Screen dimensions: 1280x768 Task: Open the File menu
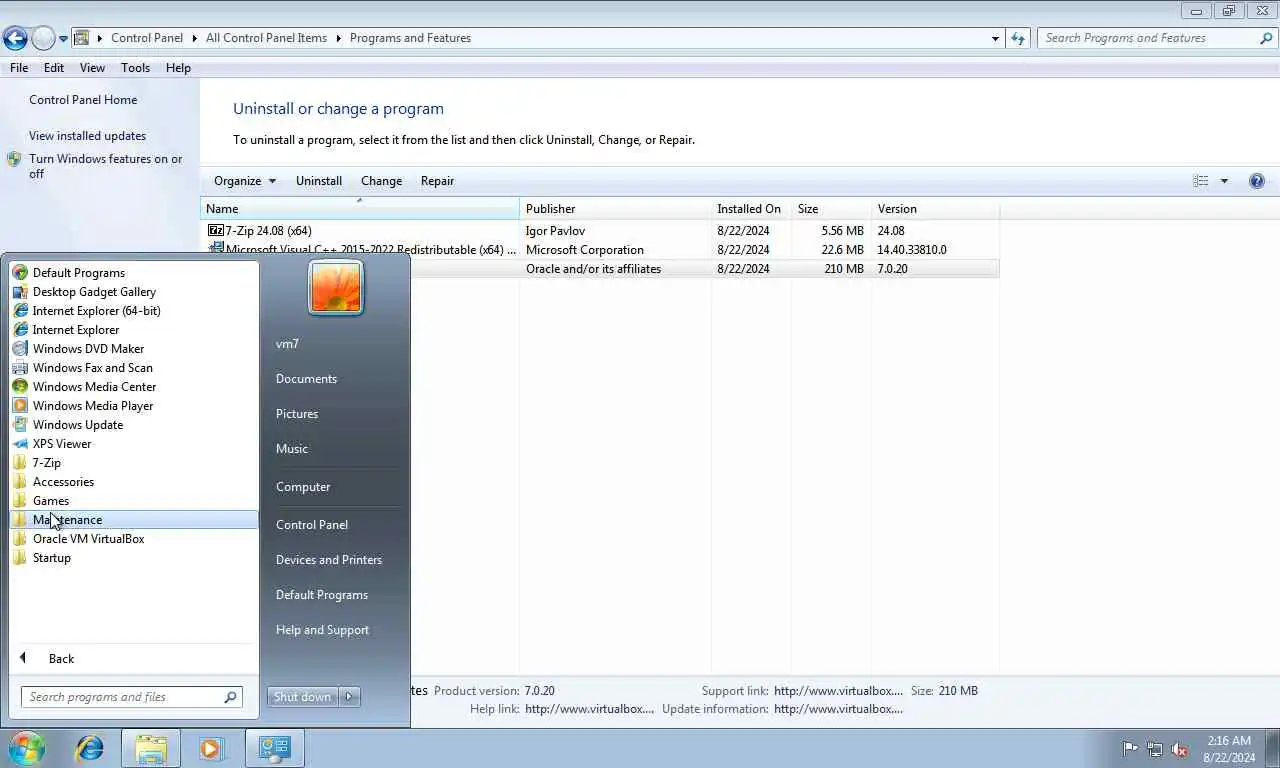19,67
